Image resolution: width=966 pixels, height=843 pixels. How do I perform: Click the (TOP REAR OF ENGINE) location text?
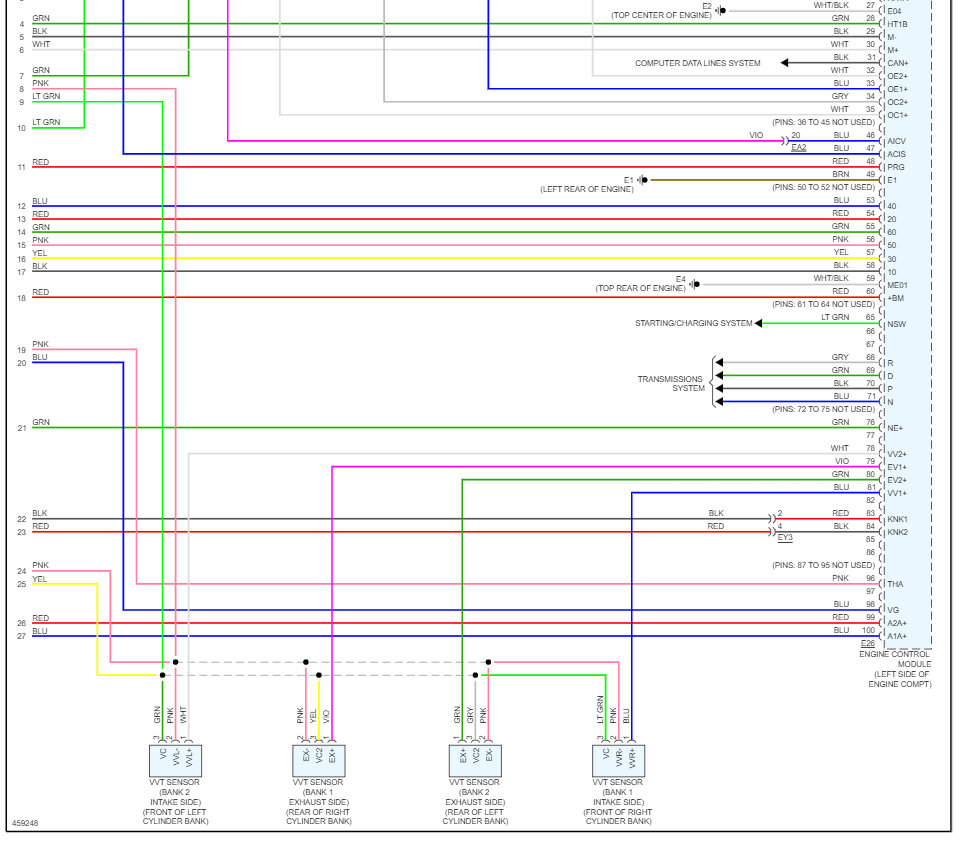click(640, 288)
